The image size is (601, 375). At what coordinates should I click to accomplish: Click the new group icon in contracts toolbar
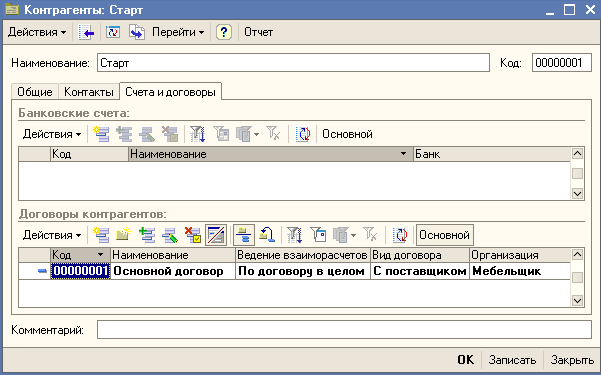[124, 235]
